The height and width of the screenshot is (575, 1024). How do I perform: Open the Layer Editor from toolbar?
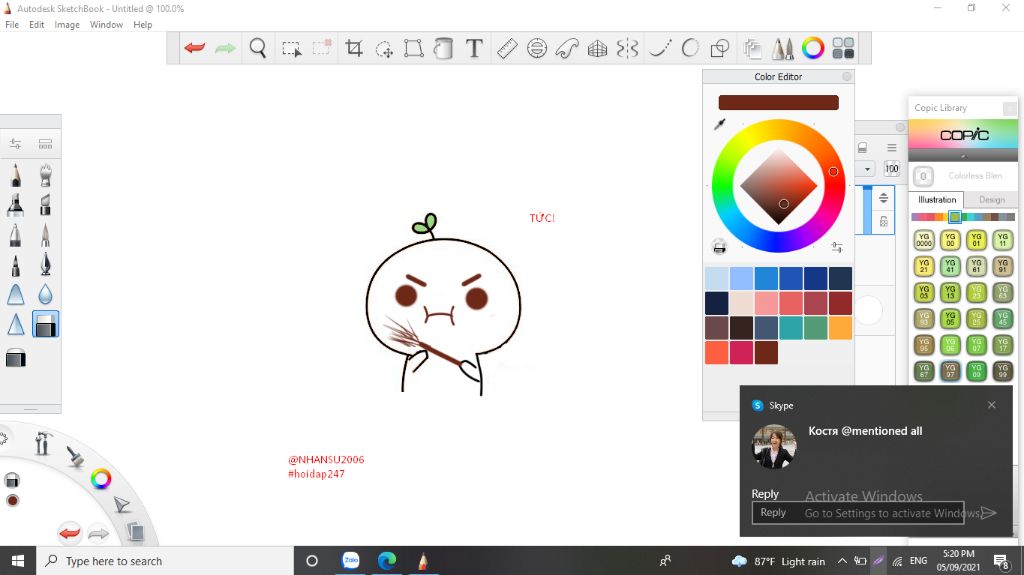752,48
